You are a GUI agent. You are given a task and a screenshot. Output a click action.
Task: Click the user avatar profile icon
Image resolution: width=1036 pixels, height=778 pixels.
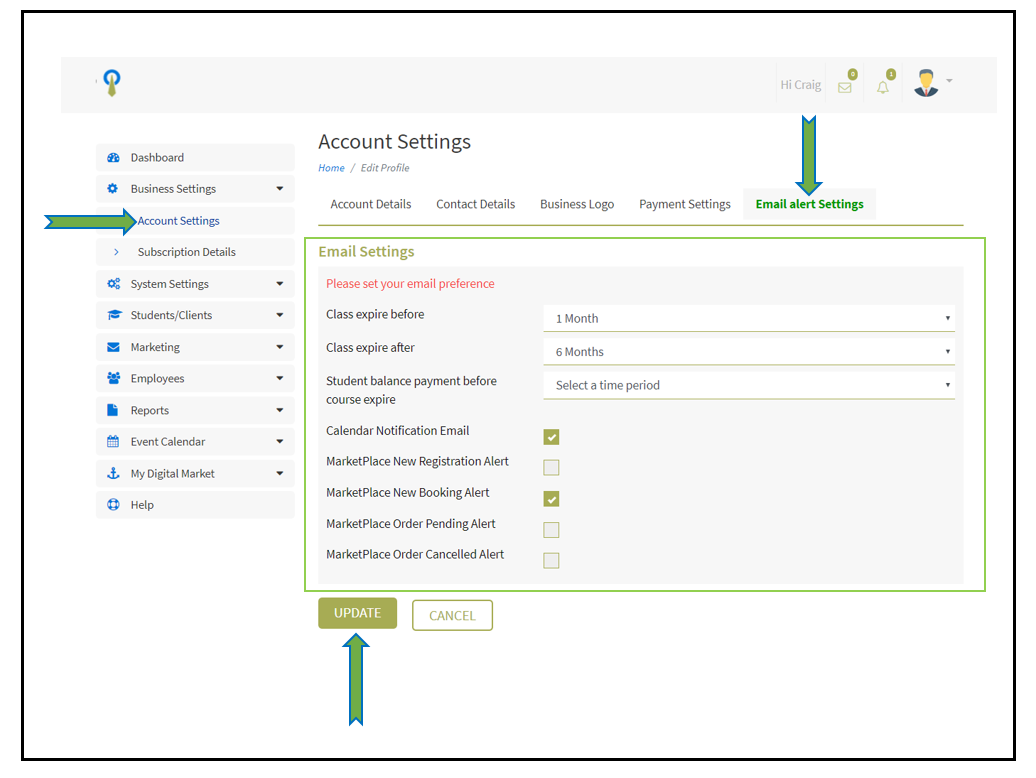click(927, 84)
